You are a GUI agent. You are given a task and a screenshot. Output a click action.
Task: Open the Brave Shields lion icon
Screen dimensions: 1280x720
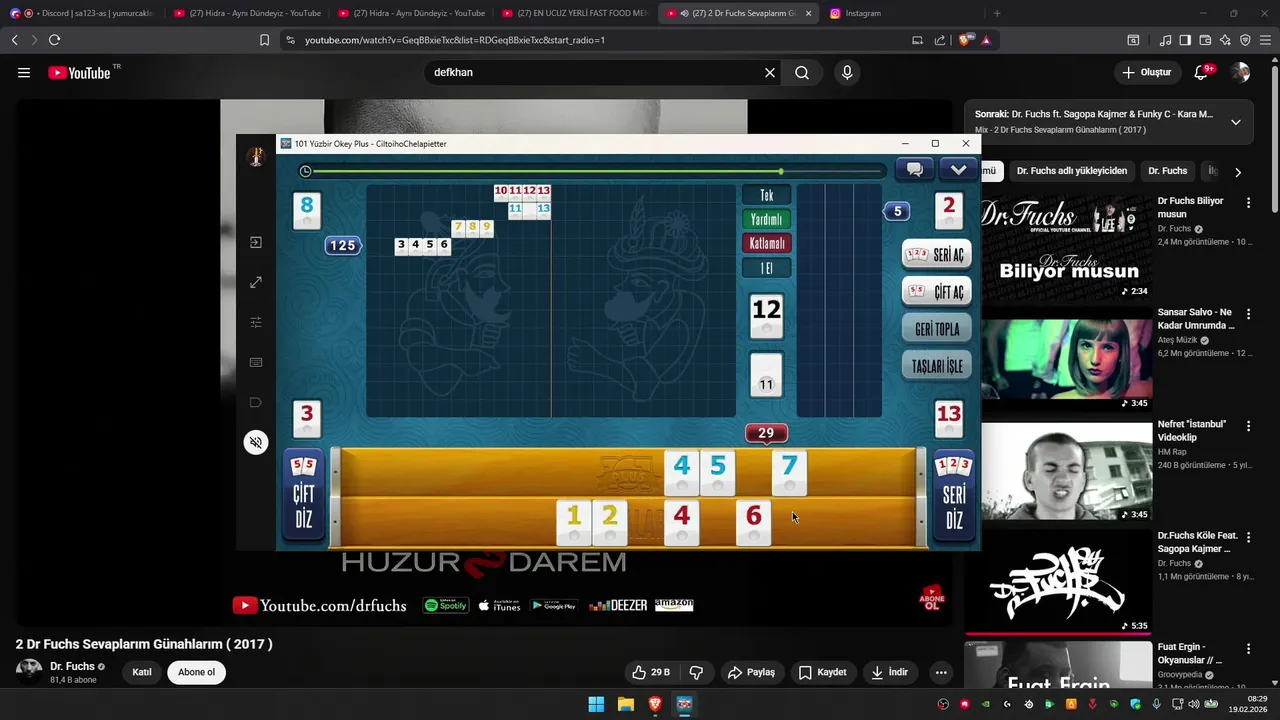[965, 40]
